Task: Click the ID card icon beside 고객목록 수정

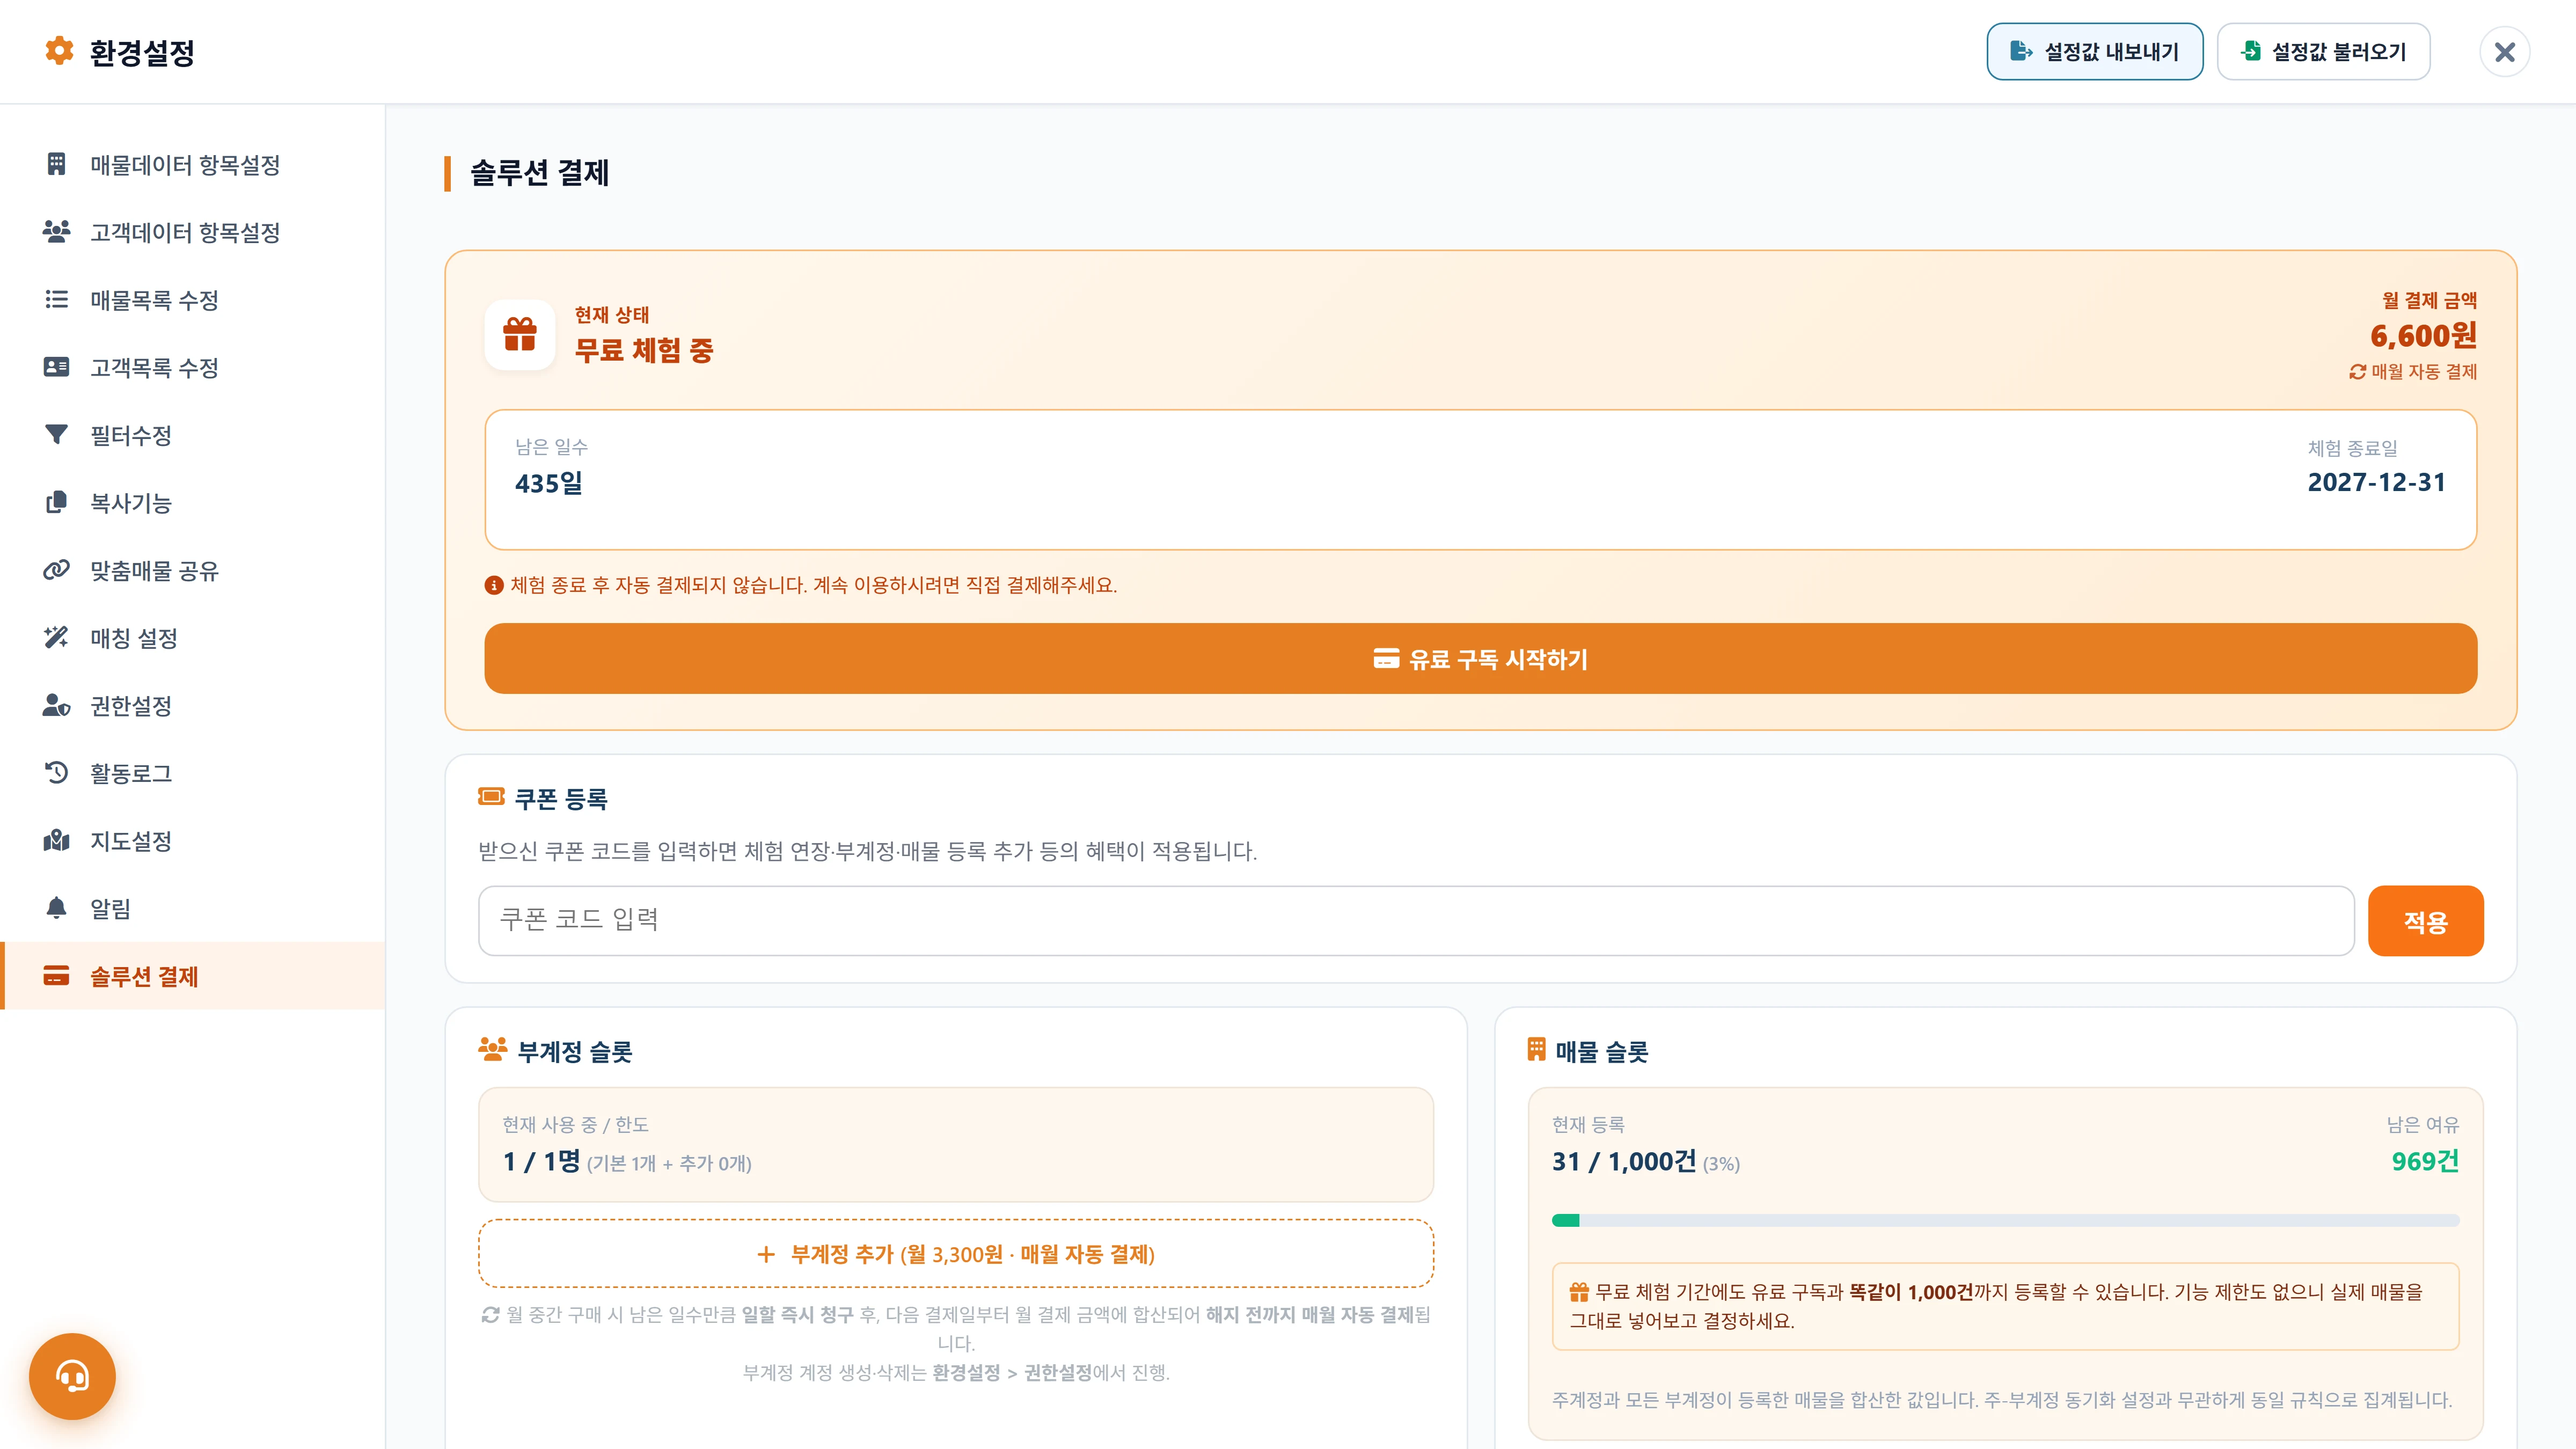Action: 56,367
